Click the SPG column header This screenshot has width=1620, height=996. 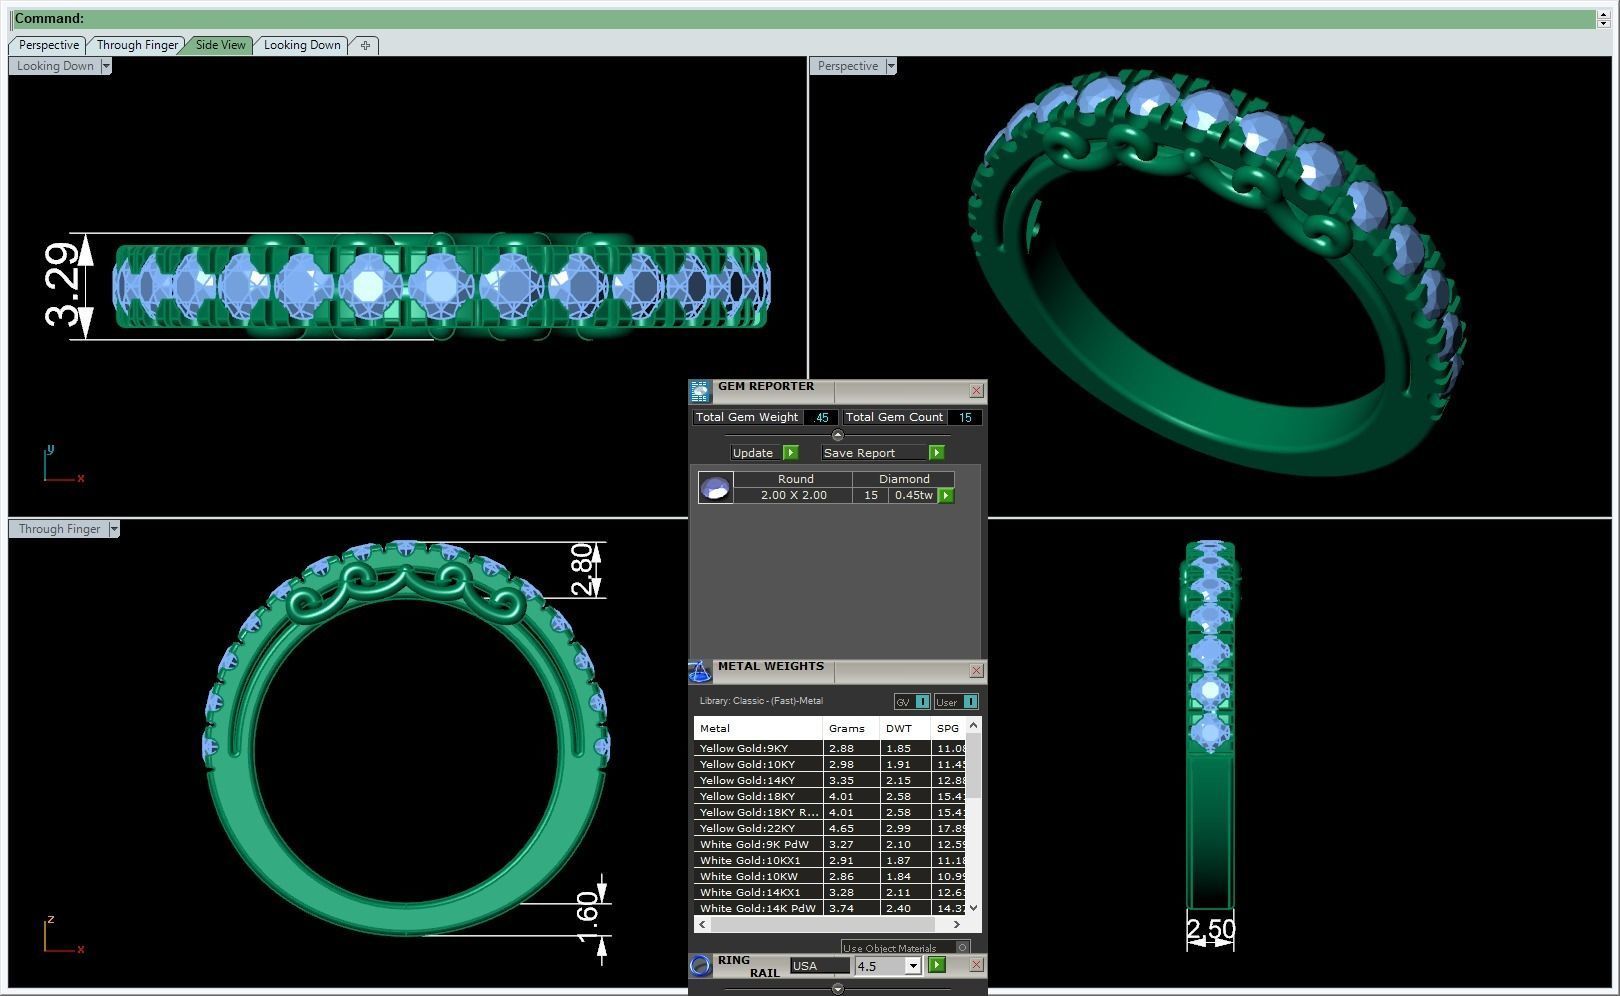pos(948,728)
